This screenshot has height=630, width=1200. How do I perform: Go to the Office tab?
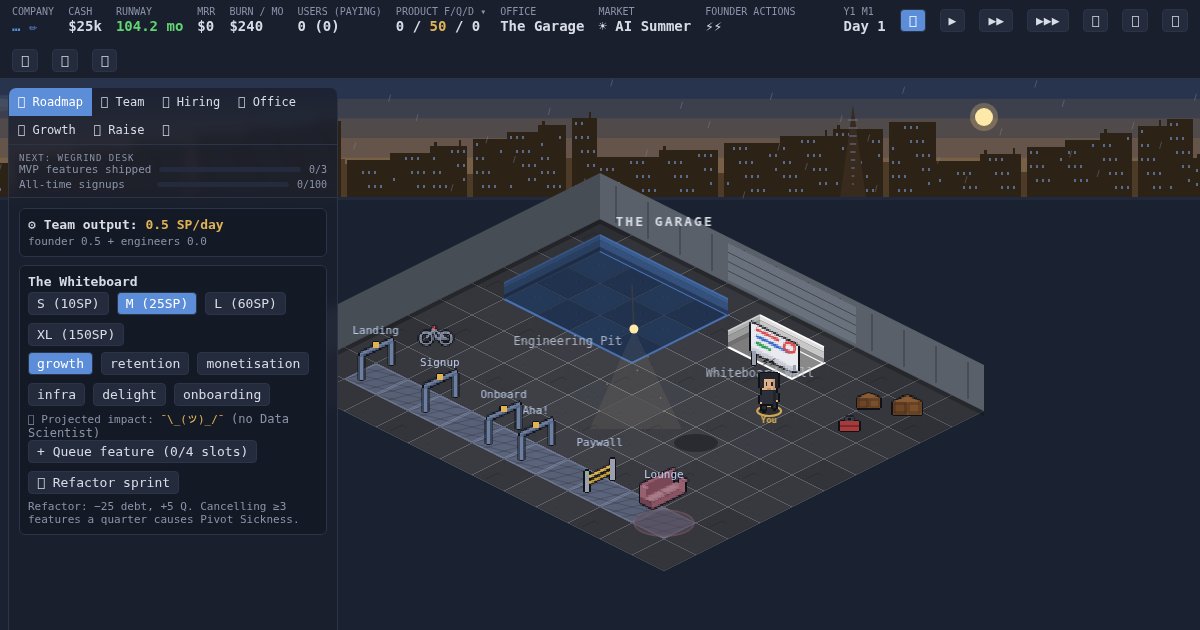(267, 102)
